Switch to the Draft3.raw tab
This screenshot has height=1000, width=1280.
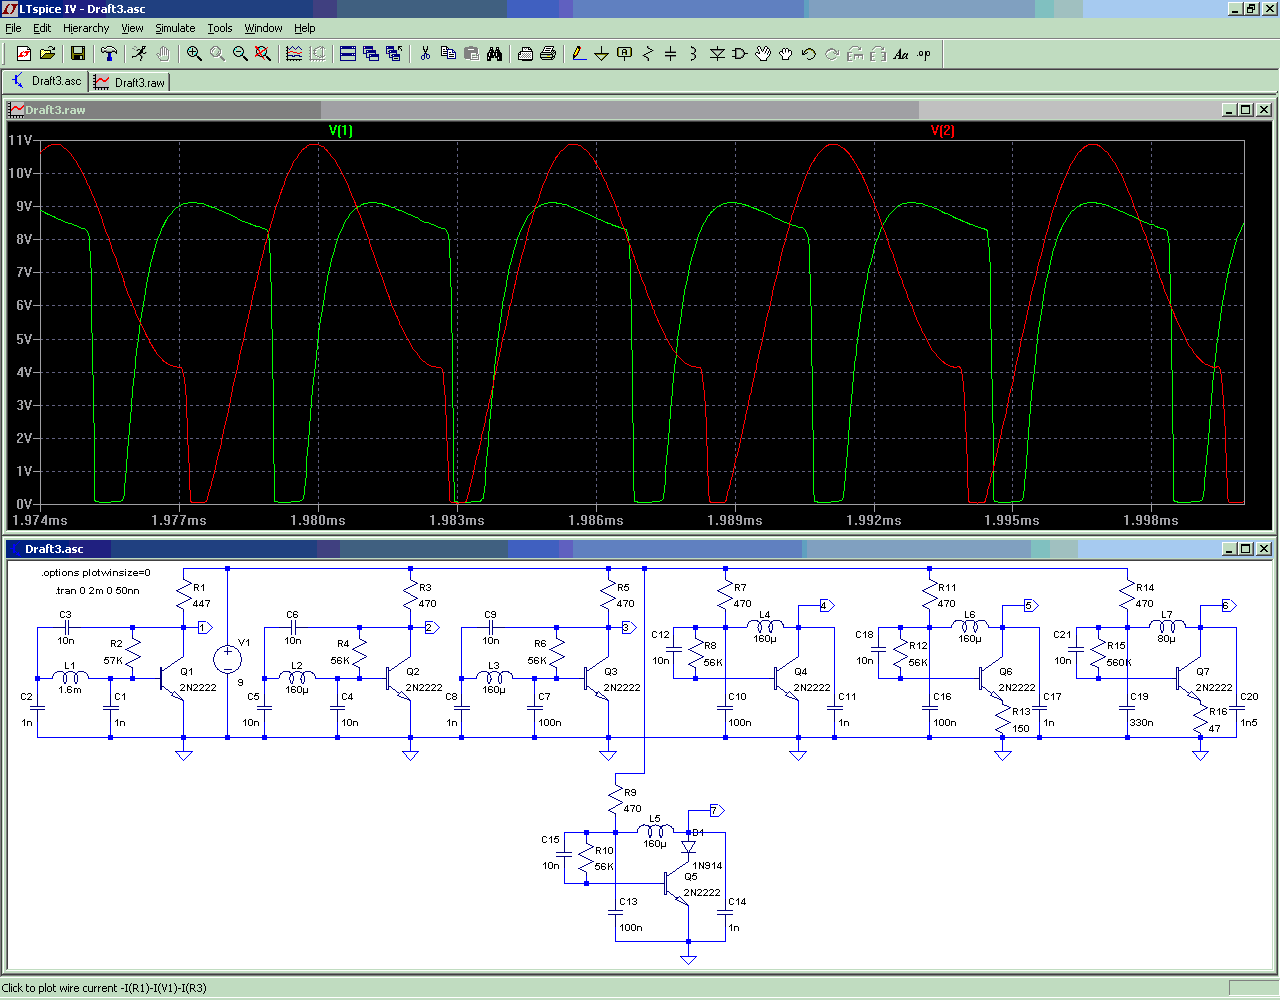[x=130, y=82]
